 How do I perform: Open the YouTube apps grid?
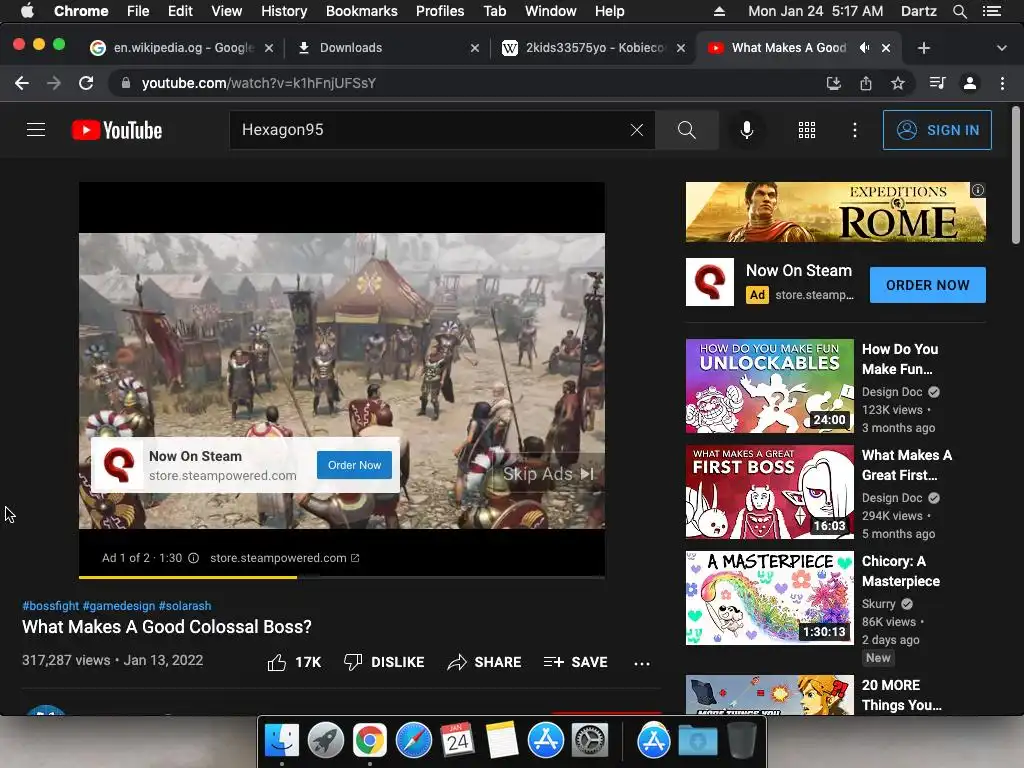click(x=807, y=130)
